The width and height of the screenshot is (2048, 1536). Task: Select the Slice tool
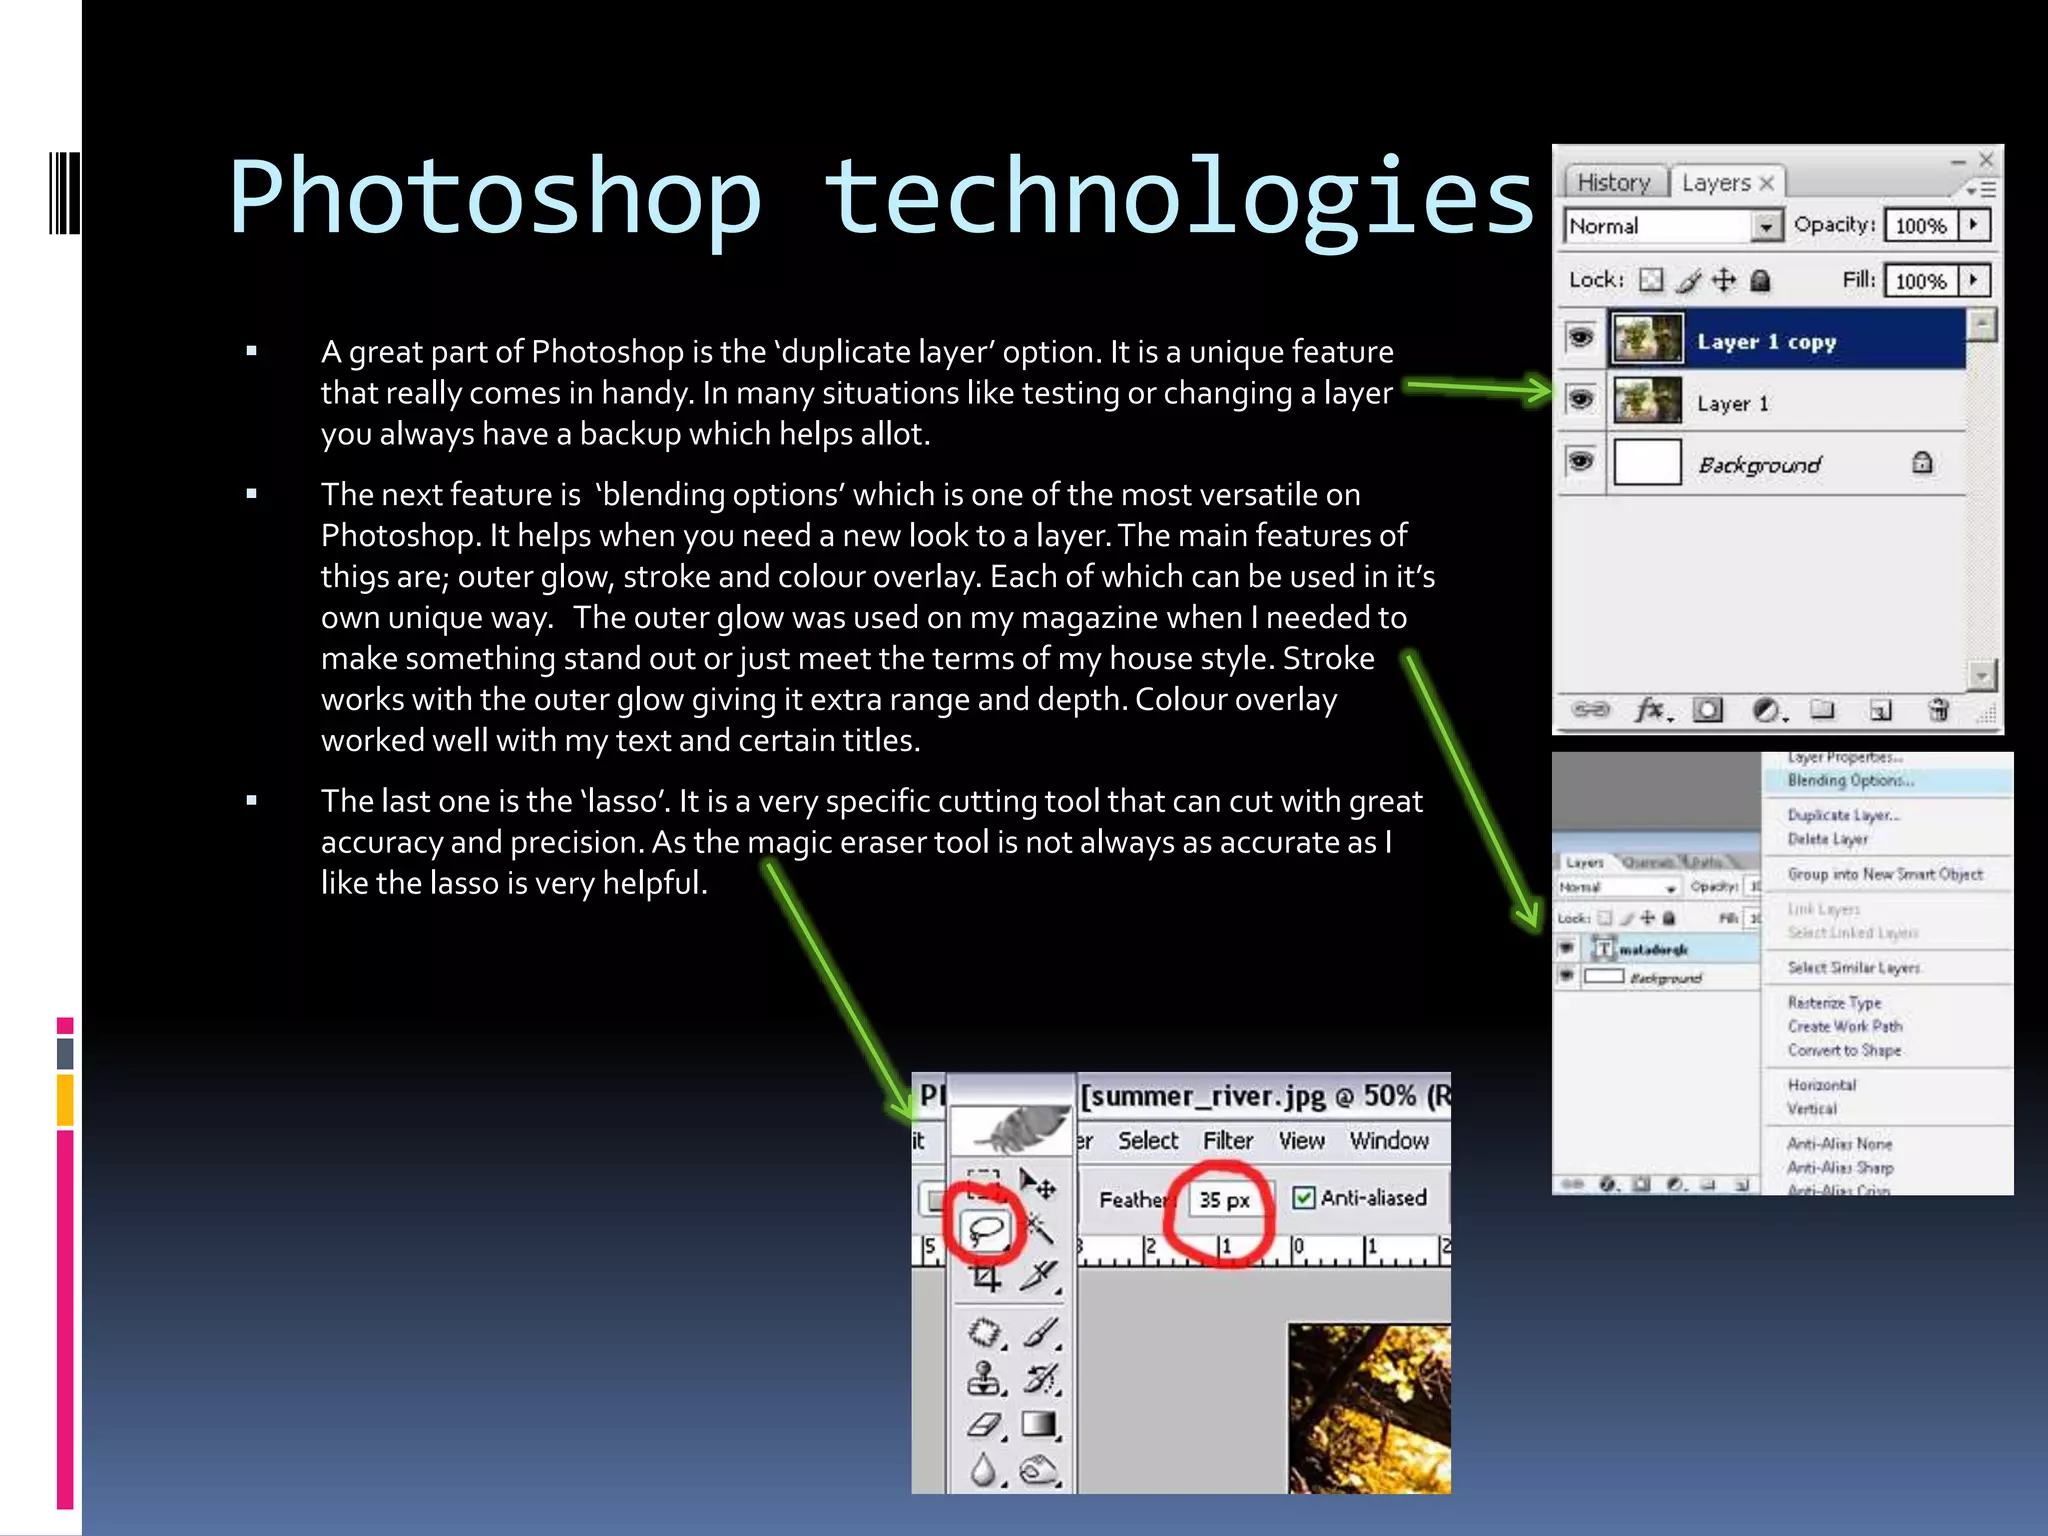pos(1040,1276)
